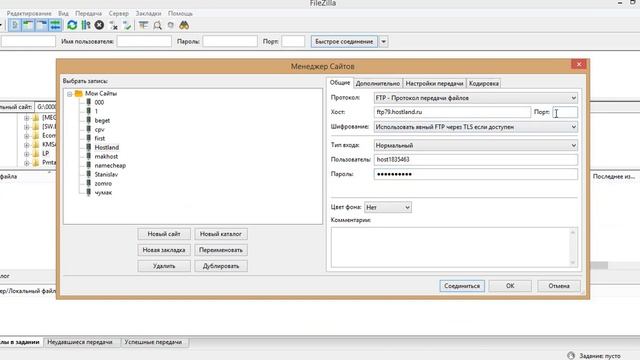
Task: Click the process queue toolbar icon
Action: [86, 25]
